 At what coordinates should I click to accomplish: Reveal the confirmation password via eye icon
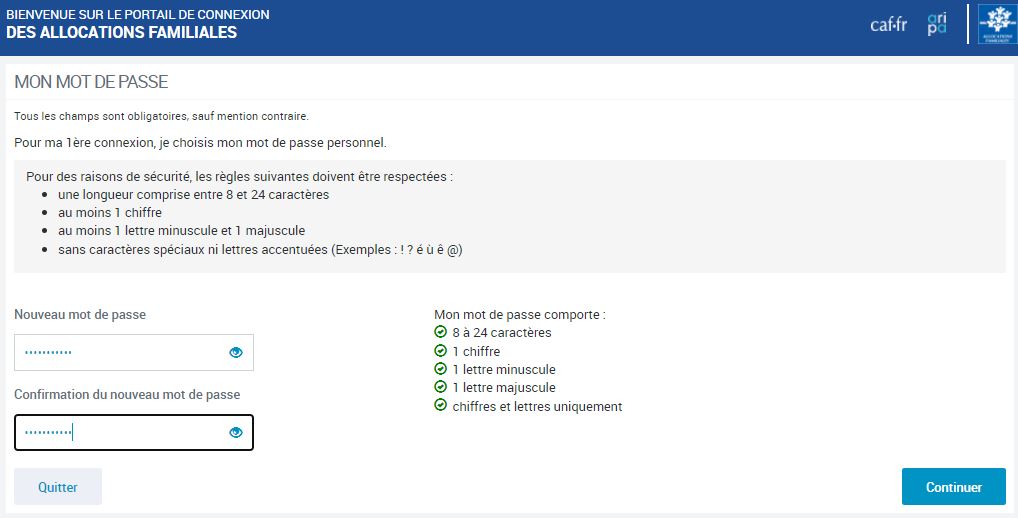(236, 432)
